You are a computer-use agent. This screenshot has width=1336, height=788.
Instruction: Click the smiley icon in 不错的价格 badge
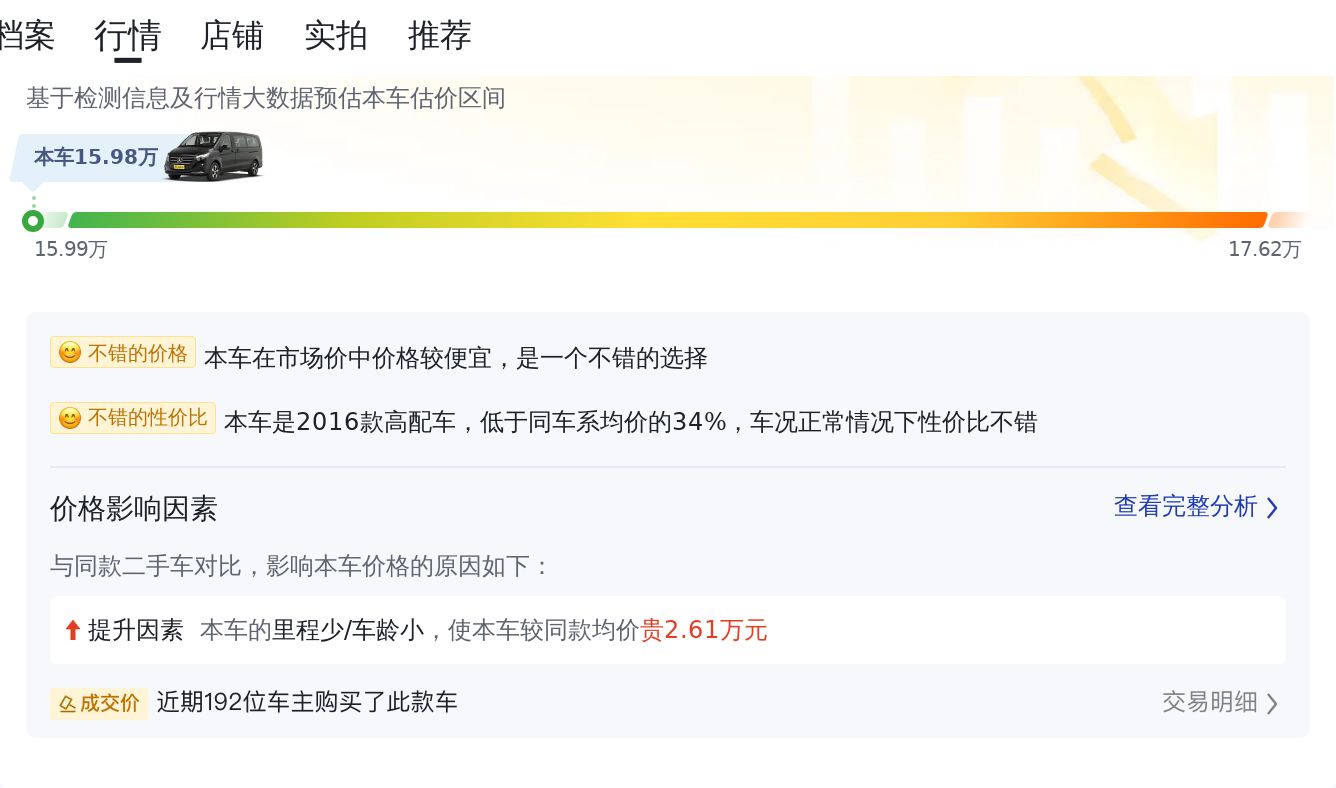pos(70,353)
